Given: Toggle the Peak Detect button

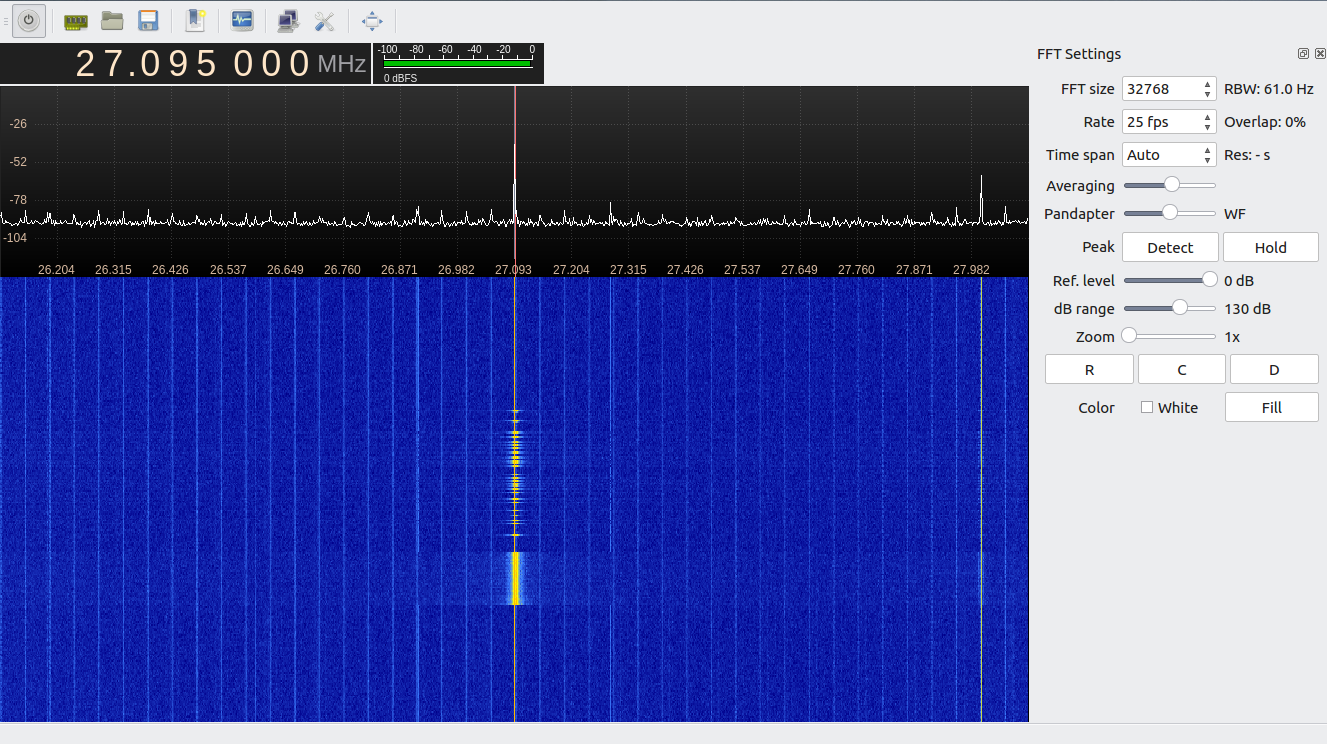Looking at the screenshot, I should (1170, 248).
